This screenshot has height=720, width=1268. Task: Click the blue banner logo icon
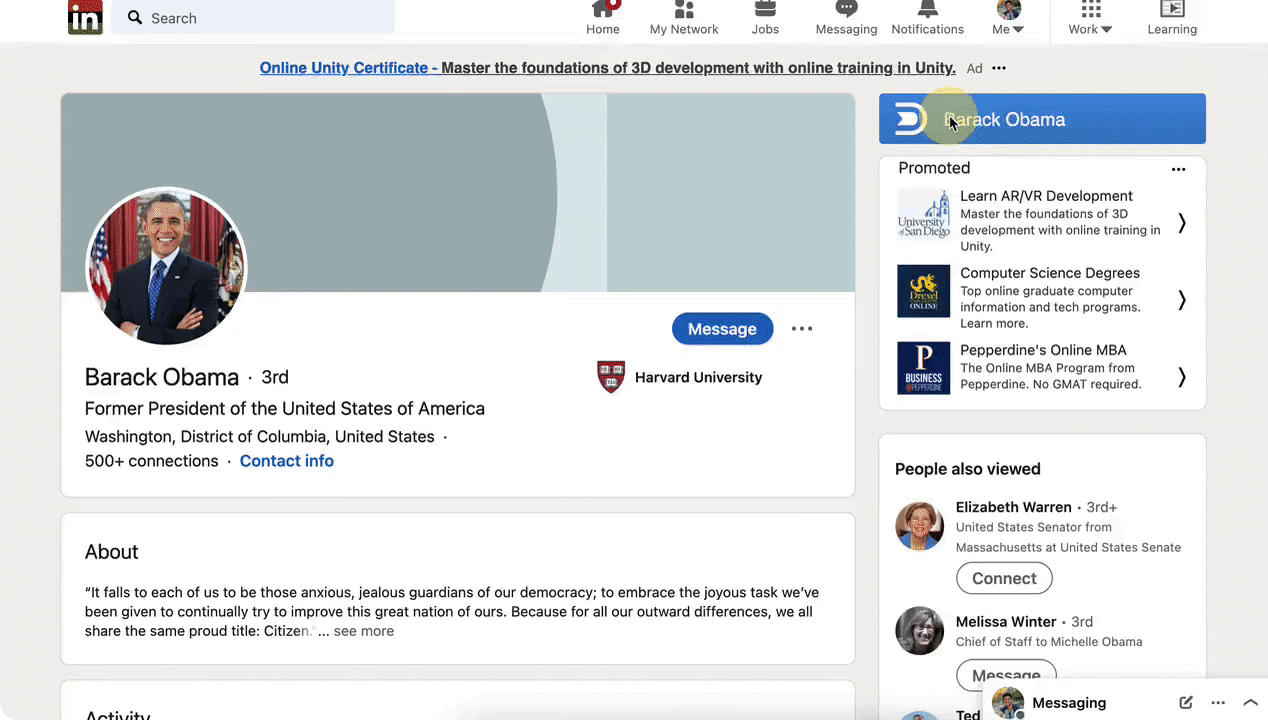[x=910, y=119]
